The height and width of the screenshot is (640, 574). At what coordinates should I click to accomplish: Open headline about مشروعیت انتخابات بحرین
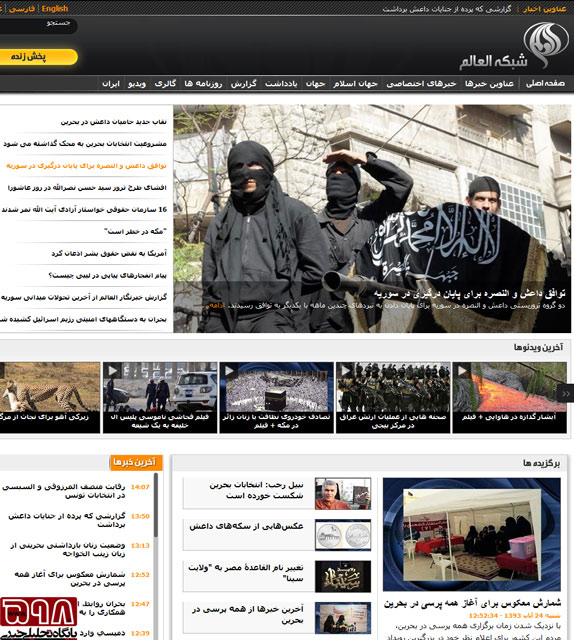tap(85, 144)
